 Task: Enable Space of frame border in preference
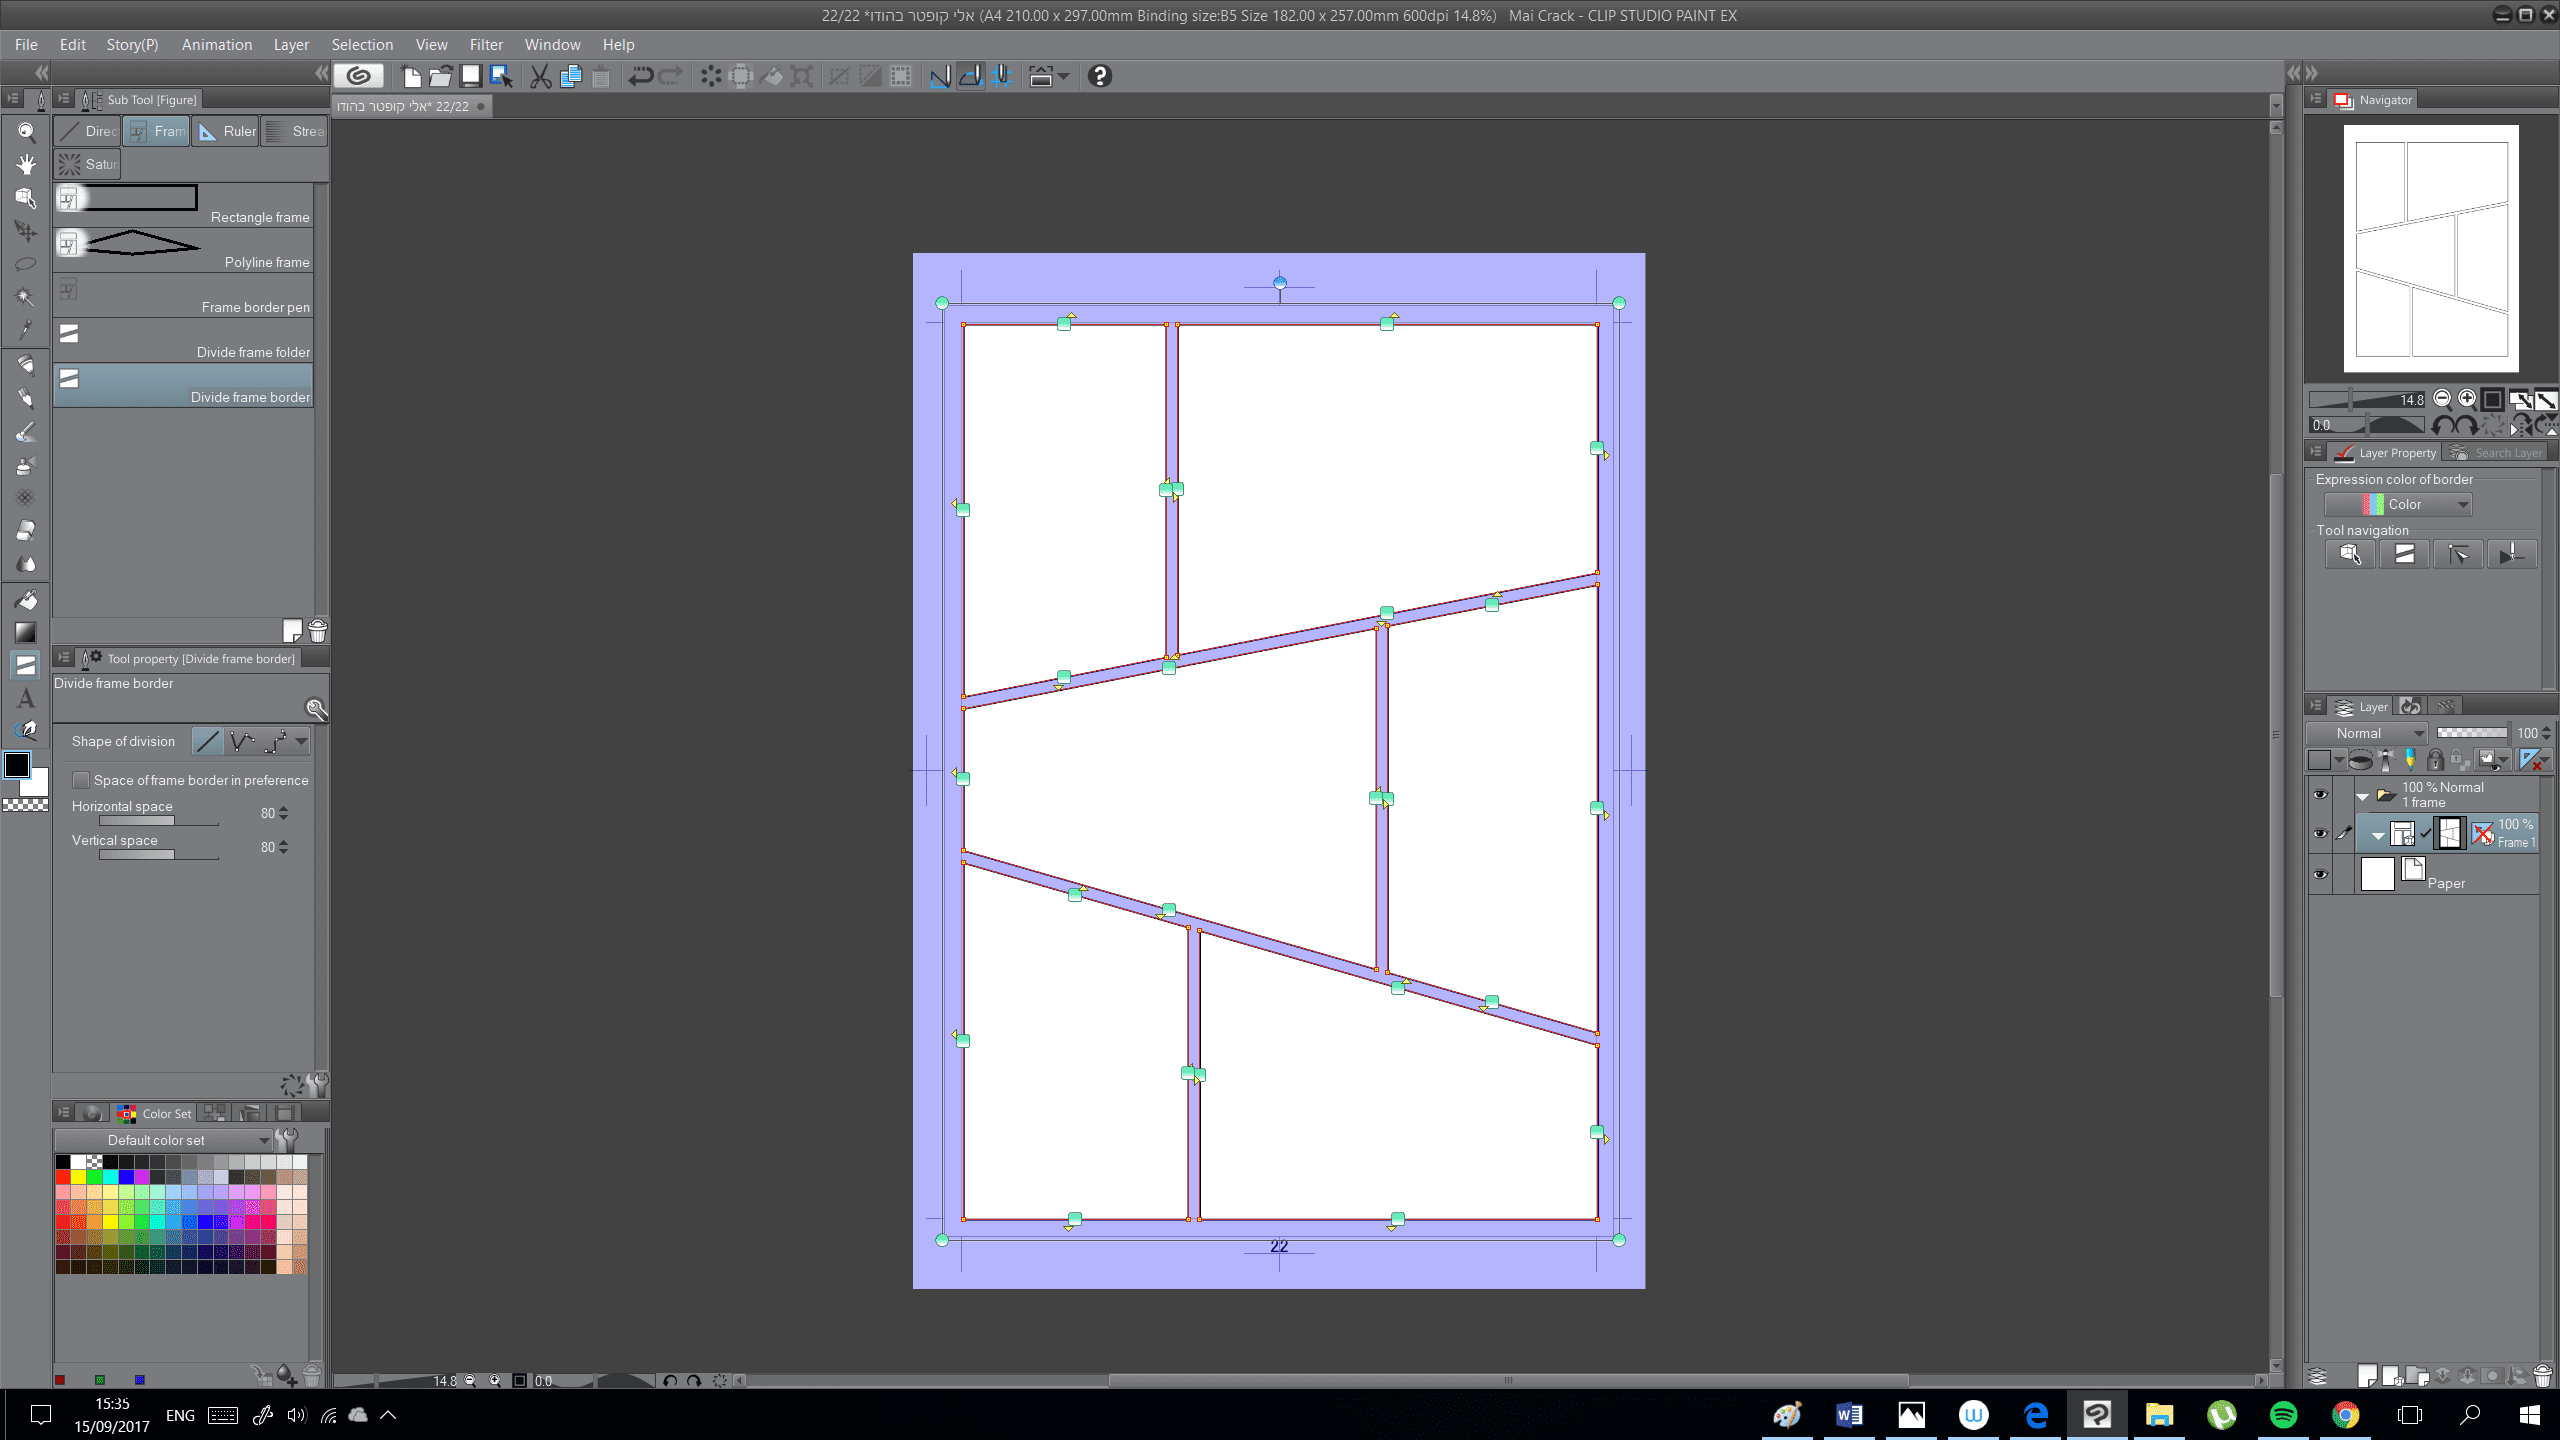coord(82,780)
